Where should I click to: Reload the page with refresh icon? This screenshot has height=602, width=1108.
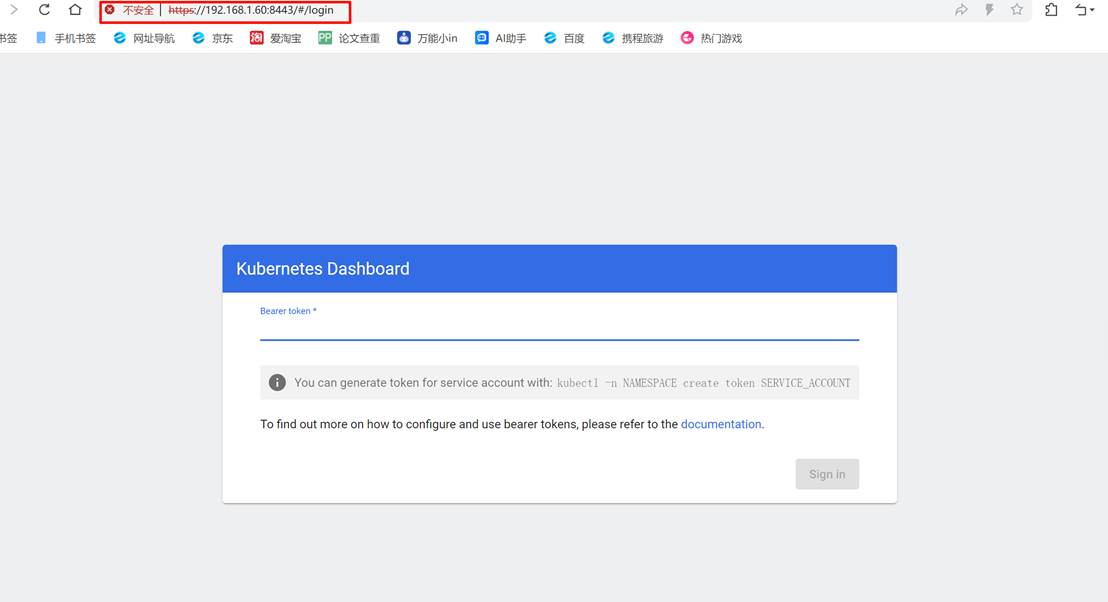click(44, 10)
